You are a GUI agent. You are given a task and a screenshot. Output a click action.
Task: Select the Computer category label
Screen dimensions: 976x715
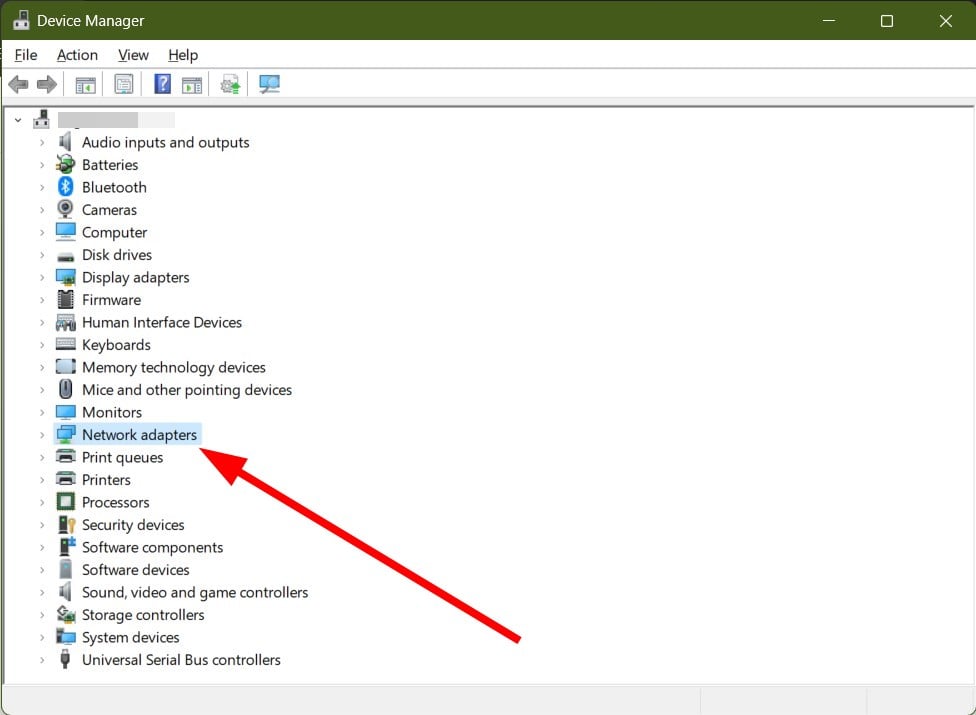115,232
